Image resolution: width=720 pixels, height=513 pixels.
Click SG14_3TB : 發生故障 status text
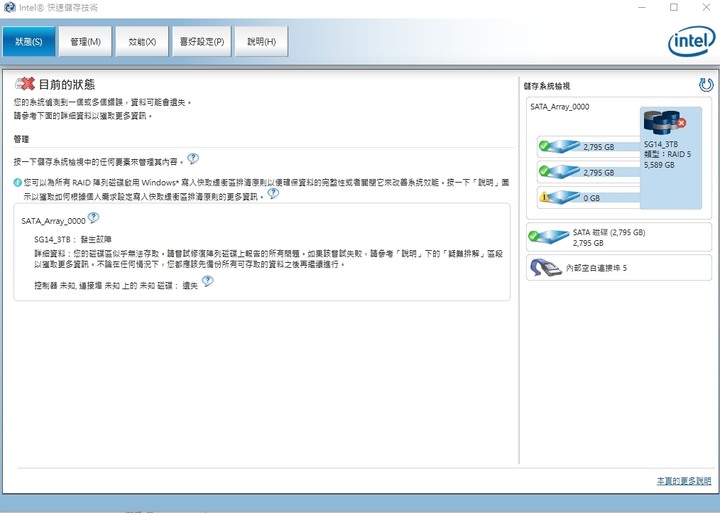point(73,239)
